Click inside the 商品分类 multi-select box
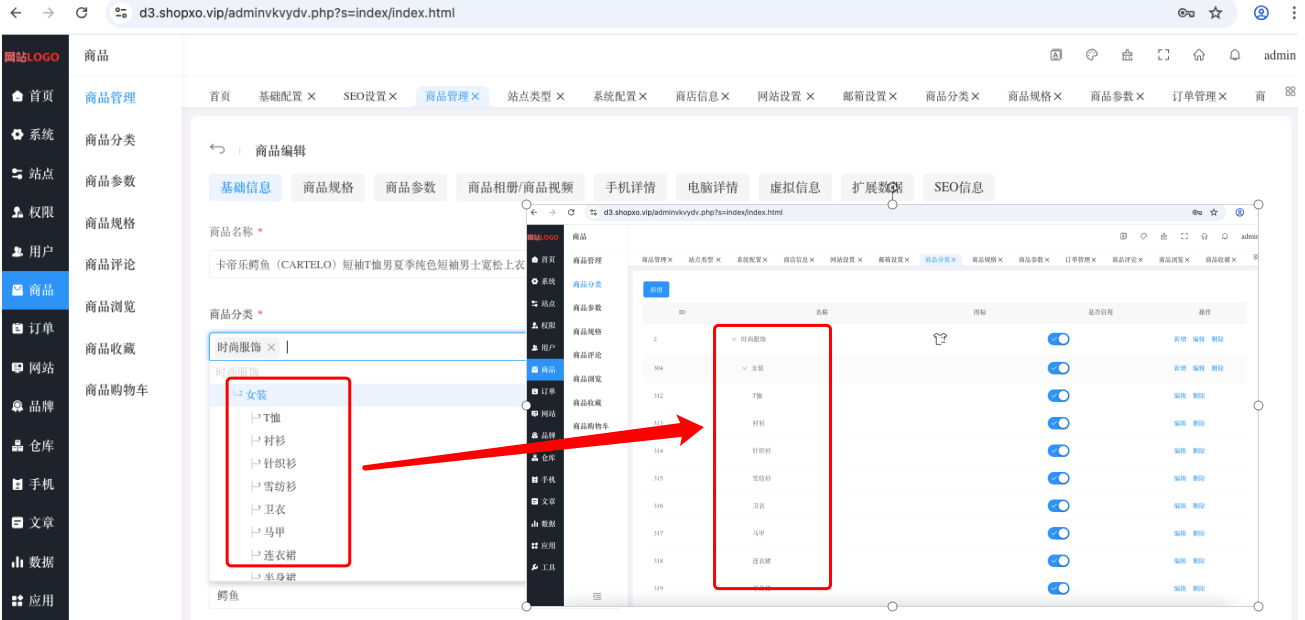The width and height of the screenshot is (1305, 620). coord(368,347)
